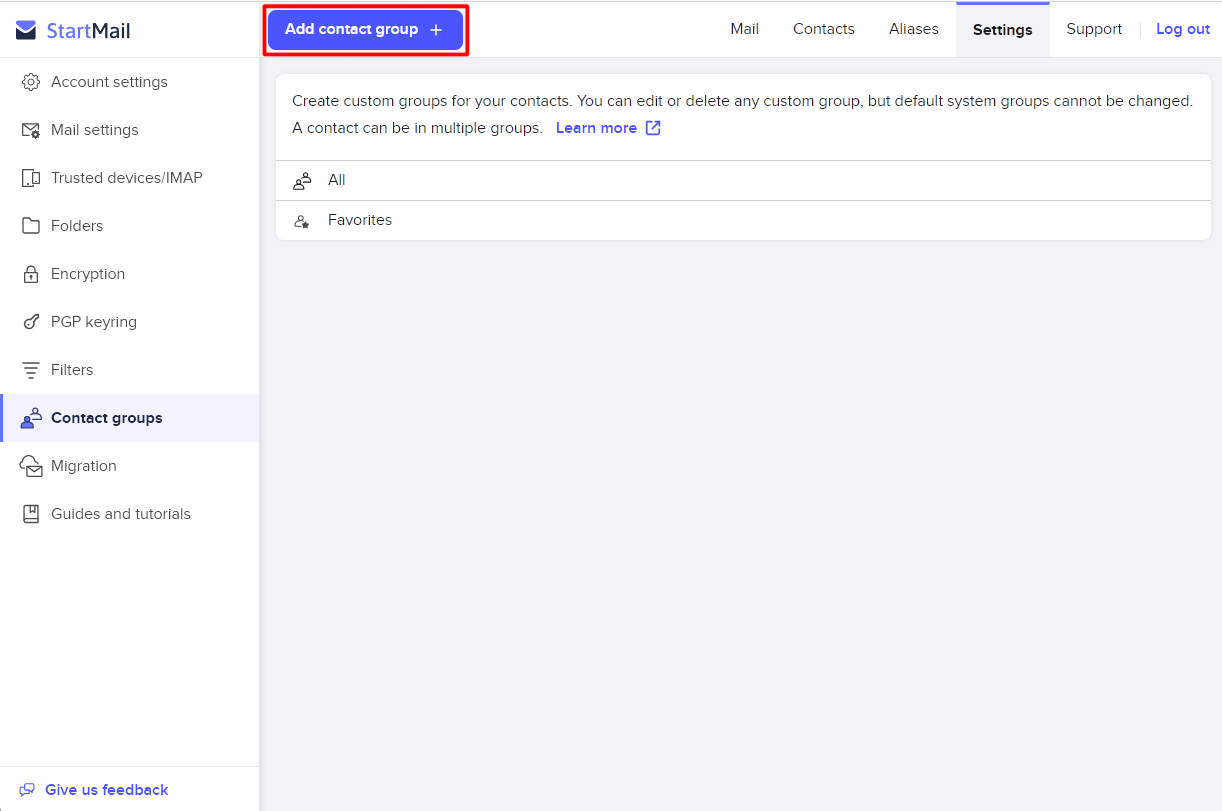1222x811 pixels.
Task: Click the external link icon after Learn more
Action: pos(653,128)
